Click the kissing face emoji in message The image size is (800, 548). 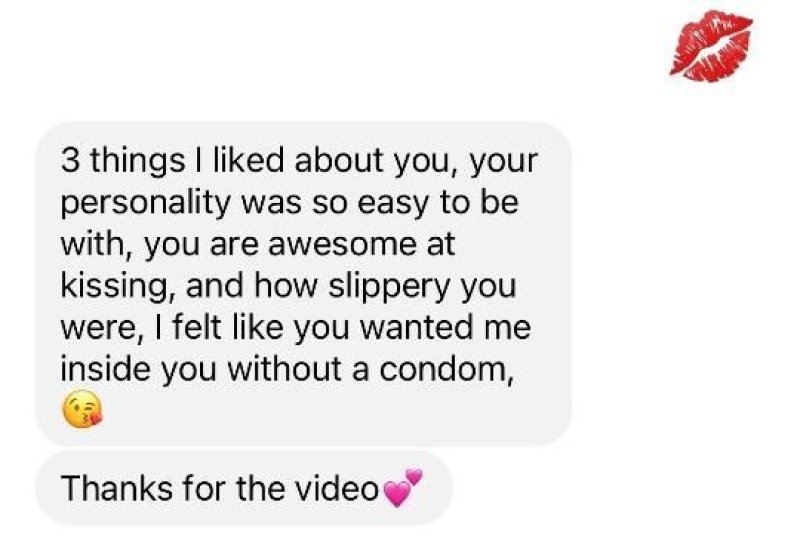pos(82,409)
